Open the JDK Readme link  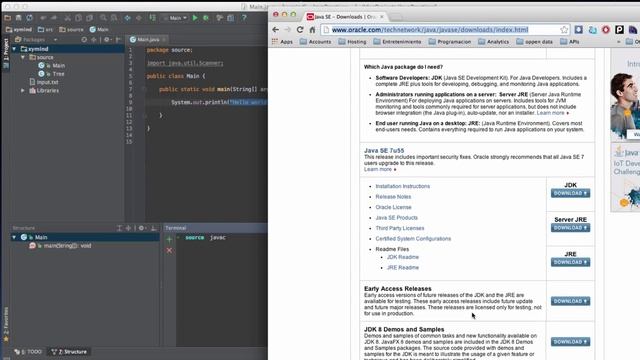coord(402,257)
